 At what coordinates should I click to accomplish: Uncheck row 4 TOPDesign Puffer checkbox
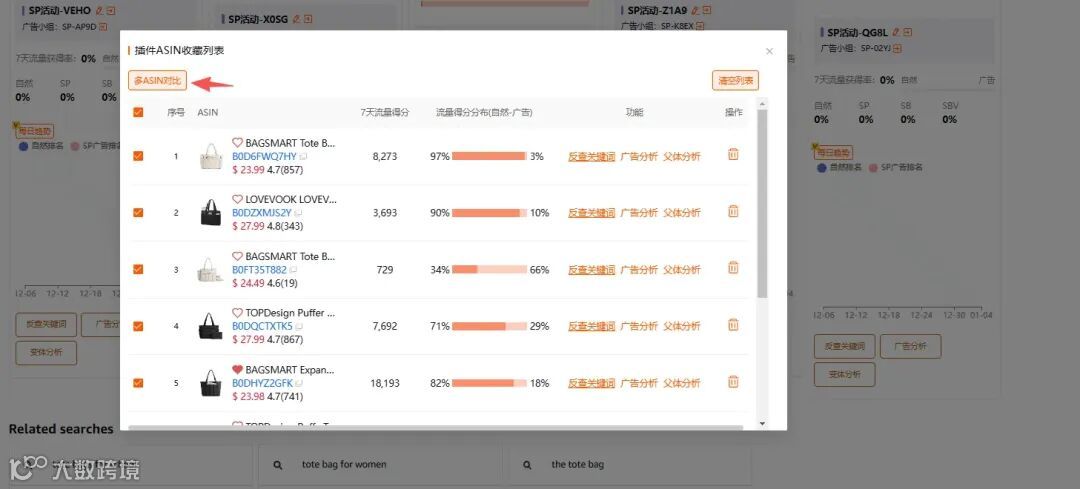138,326
